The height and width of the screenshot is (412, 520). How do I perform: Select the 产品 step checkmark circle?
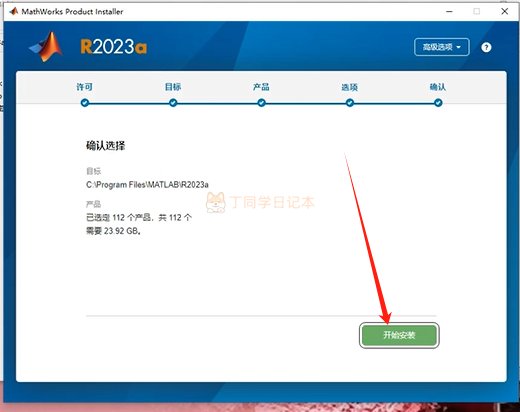(261, 103)
